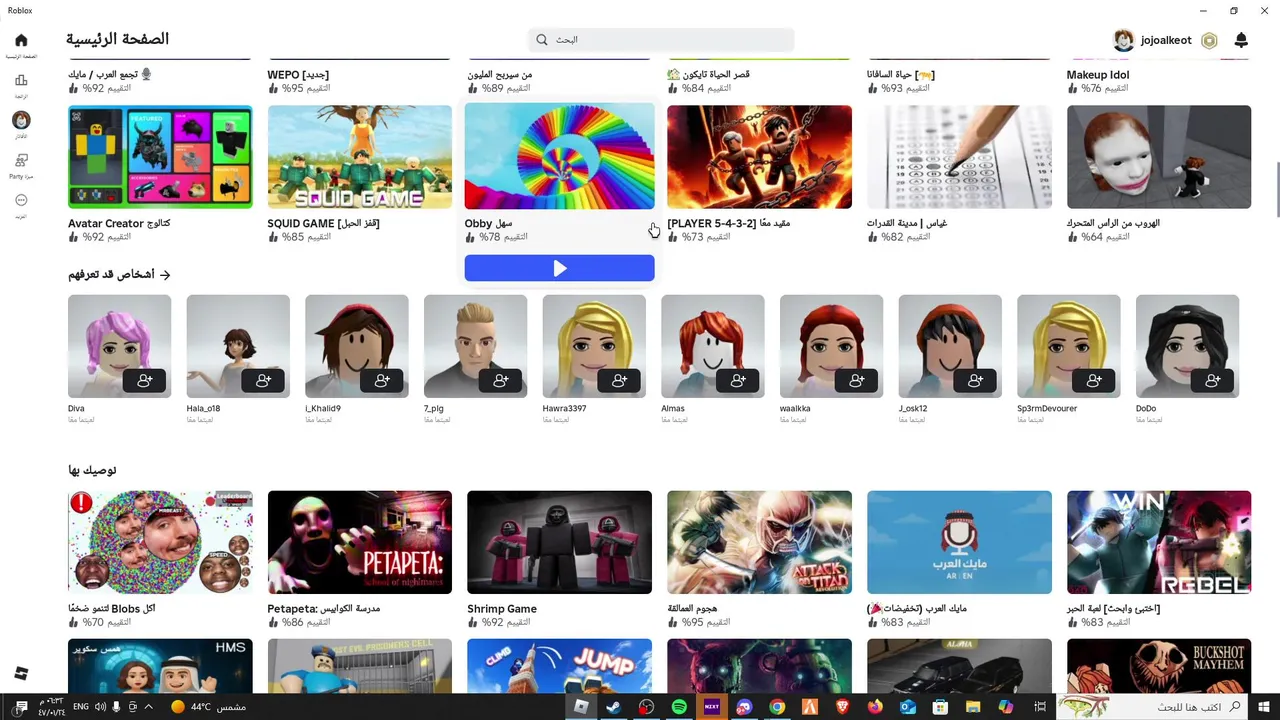The image size is (1280, 720).
Task: Expand the hidden tray icons chevron
Action: coord(149,707)
